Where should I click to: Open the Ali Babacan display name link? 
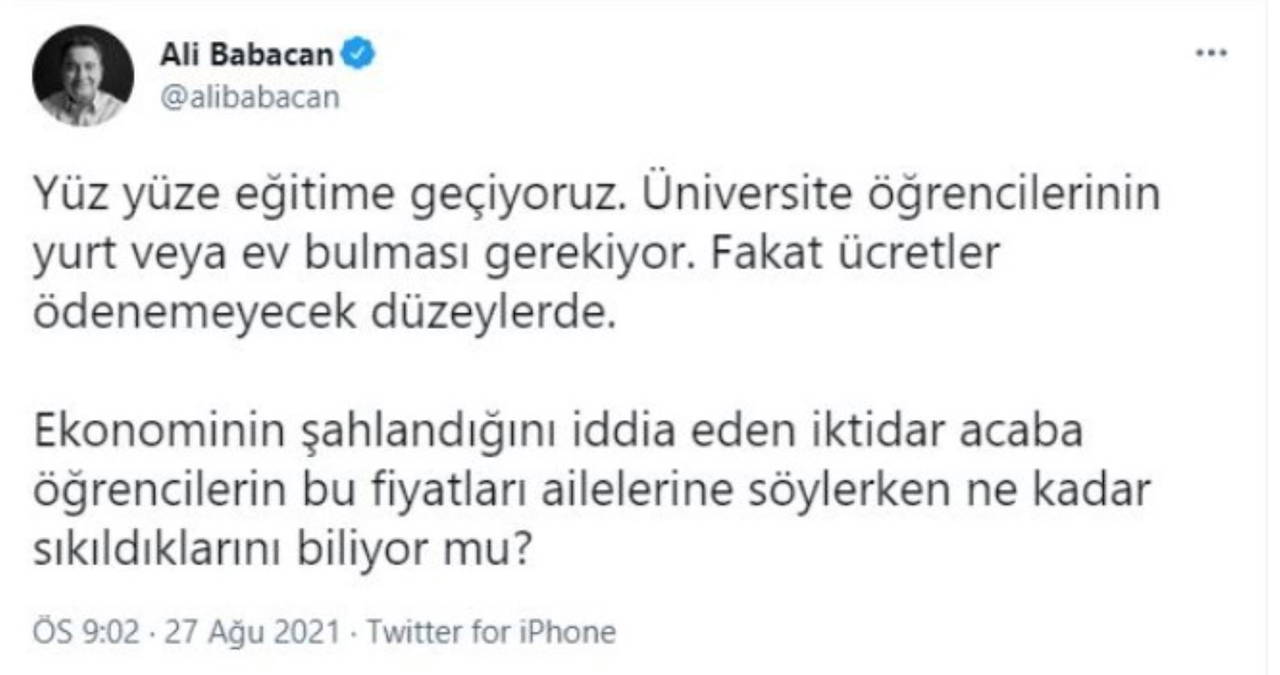(246, 55)
